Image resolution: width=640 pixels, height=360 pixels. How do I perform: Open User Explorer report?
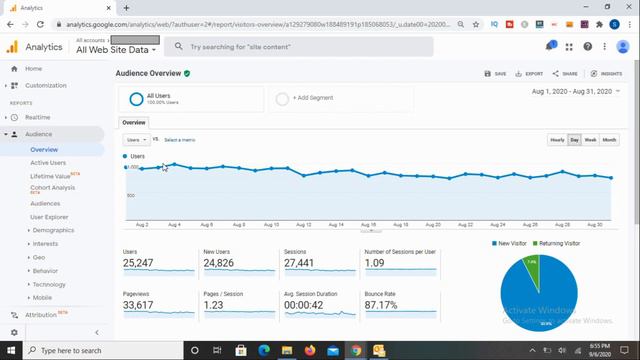(x=49, y=217)
